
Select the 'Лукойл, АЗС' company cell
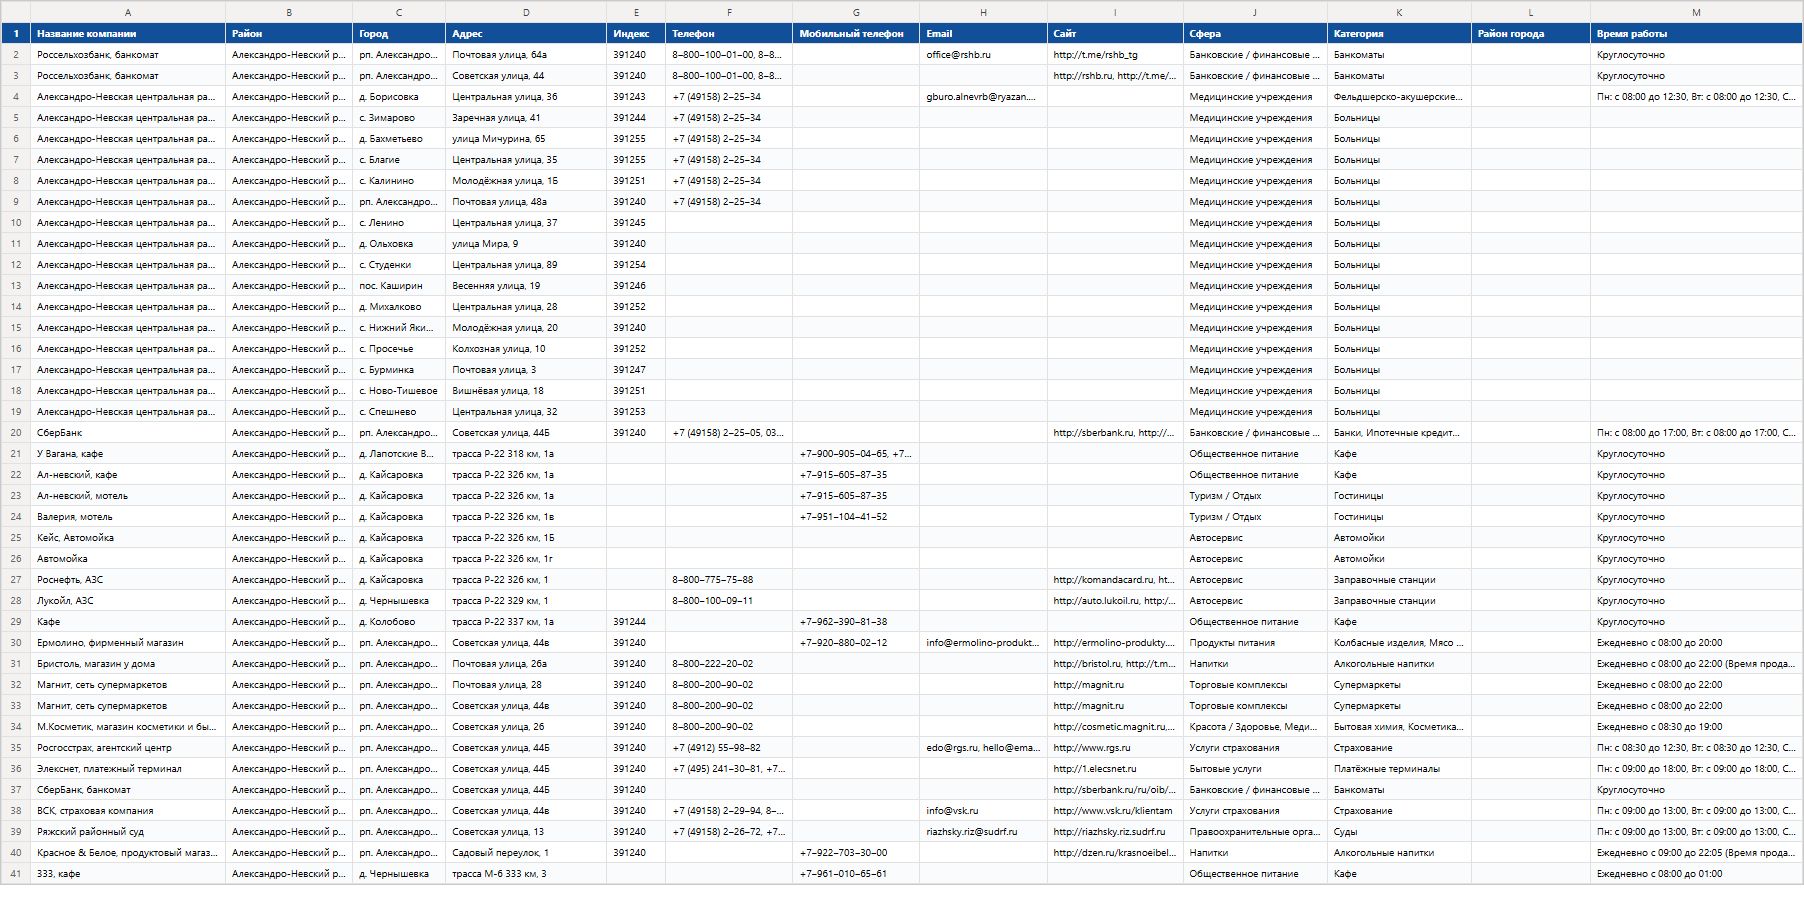pyautogui.click(x=128, y=601)
